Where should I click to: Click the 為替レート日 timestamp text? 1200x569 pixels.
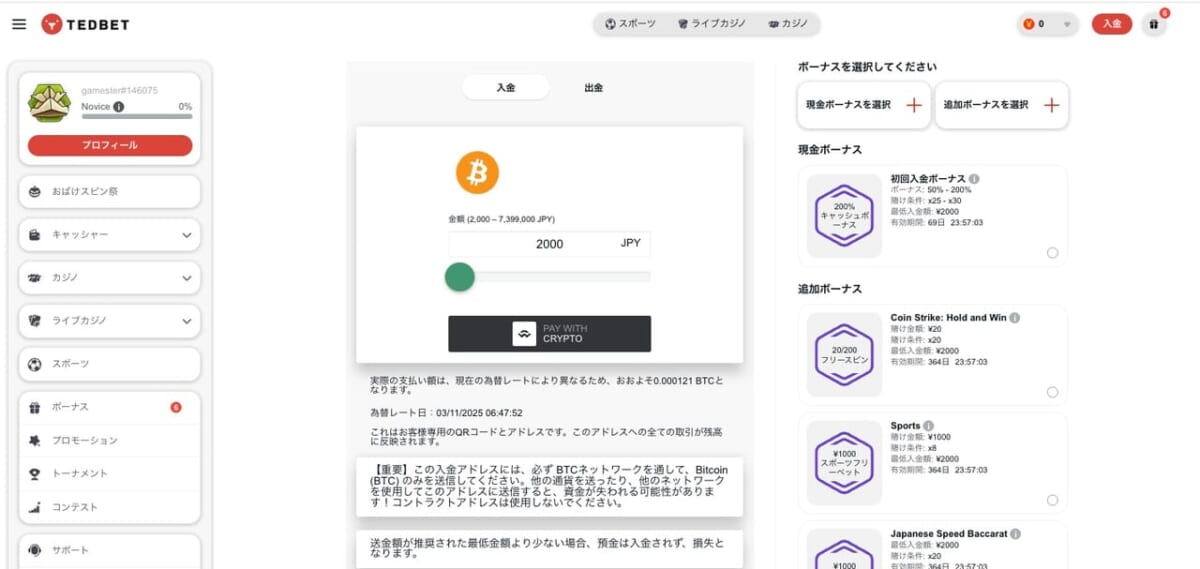point(446,412)
